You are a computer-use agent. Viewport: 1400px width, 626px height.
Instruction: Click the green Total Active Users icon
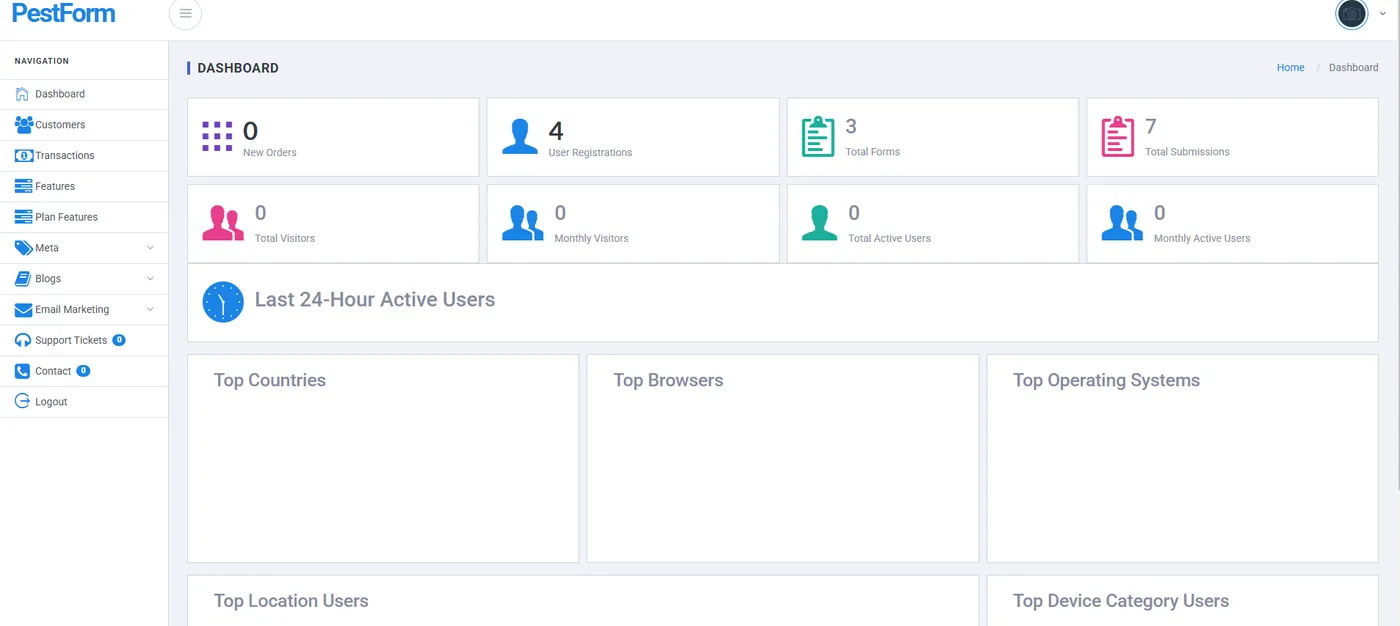820,223
